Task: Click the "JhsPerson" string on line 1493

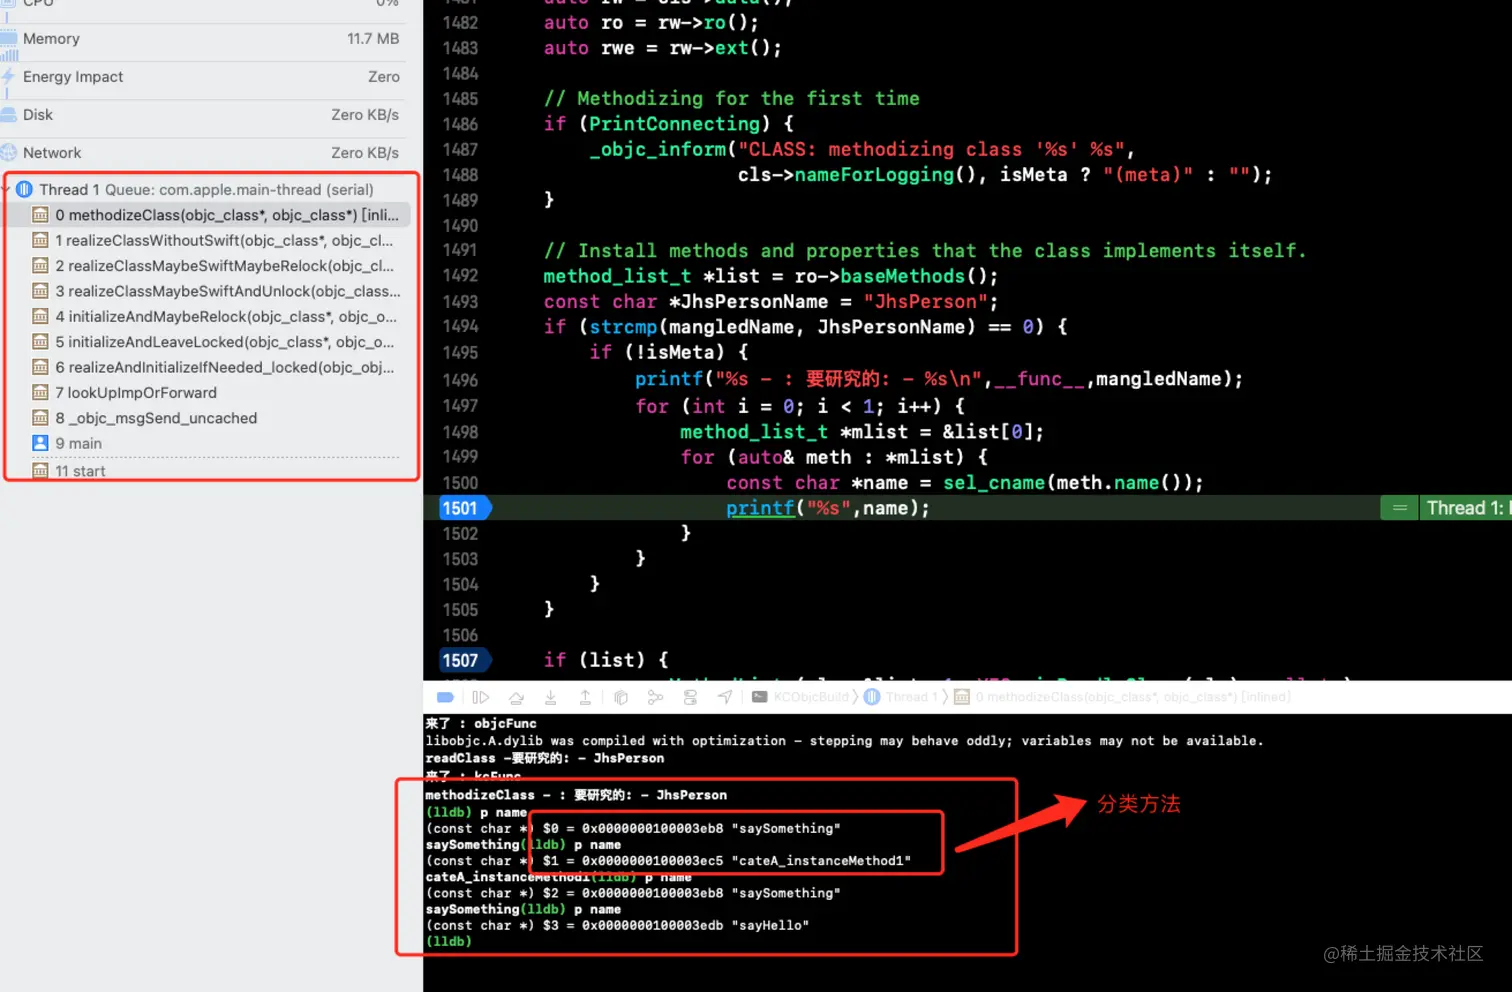Action: 925,302
